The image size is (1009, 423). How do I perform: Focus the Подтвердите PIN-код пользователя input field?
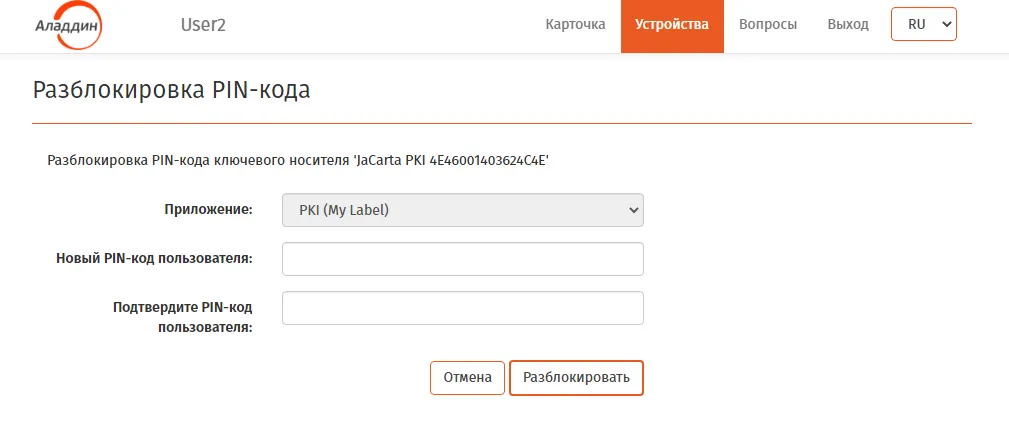point(463,308)
